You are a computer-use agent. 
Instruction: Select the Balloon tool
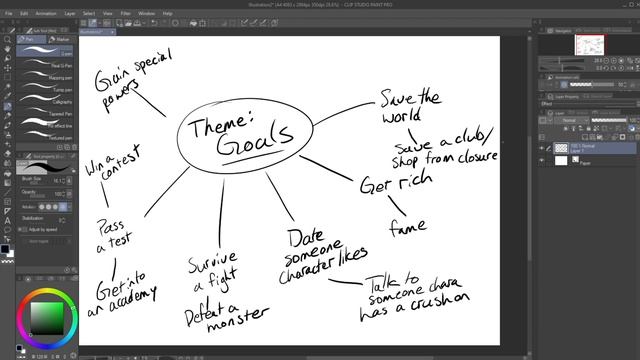(x=7, y=230)
